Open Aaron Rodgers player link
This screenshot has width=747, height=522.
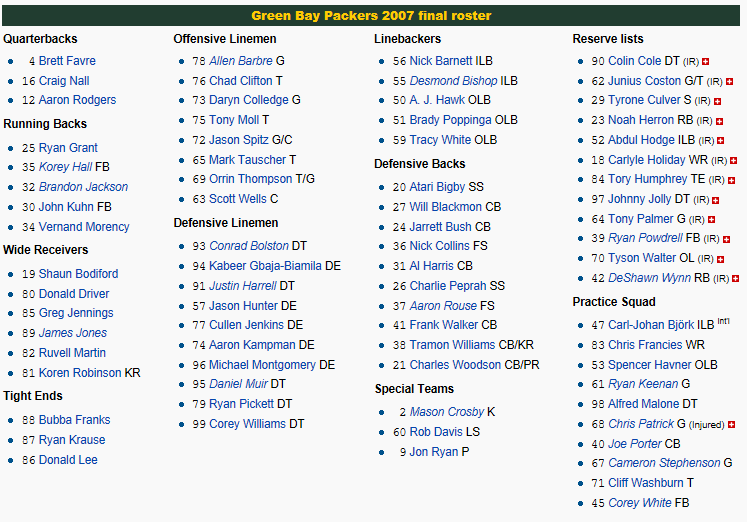(x=77, y=100)
